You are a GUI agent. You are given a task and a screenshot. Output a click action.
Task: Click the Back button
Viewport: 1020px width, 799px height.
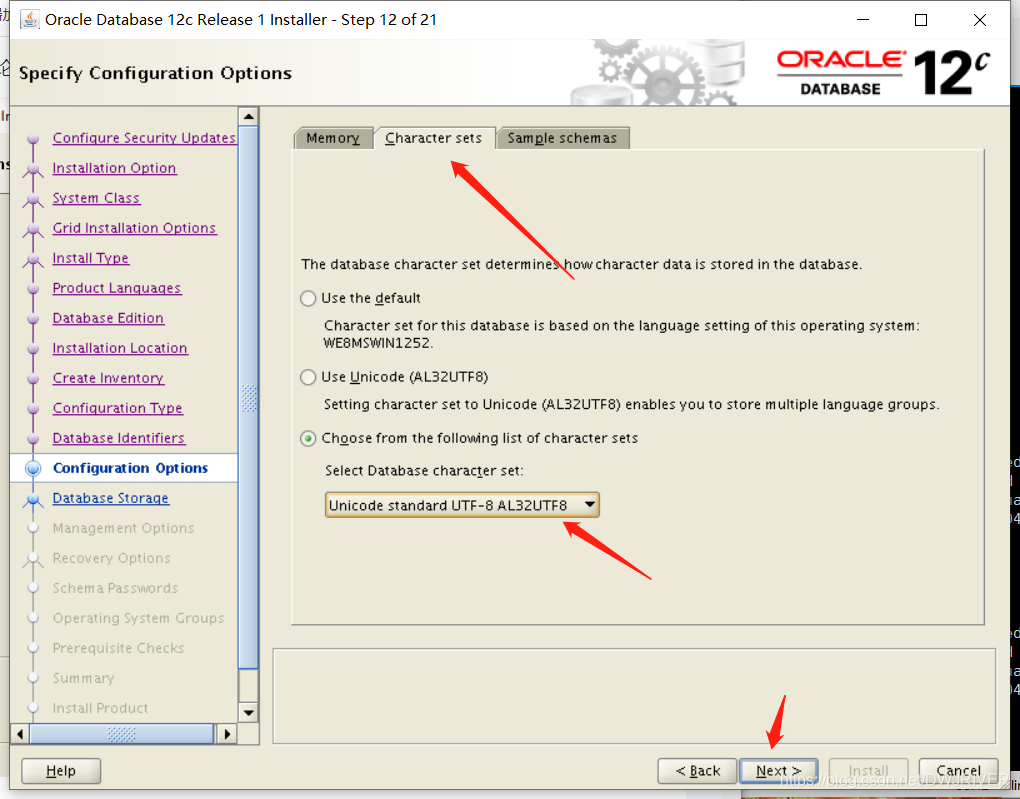click(697, 771)
